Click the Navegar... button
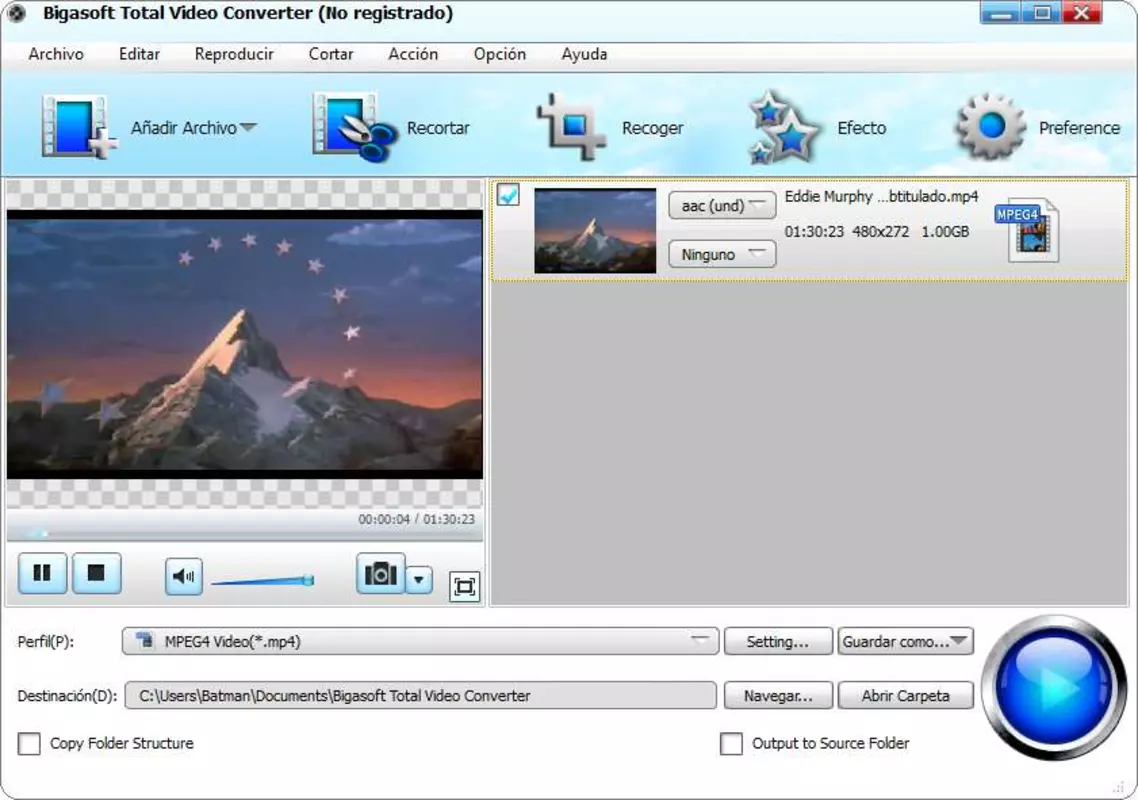 point(777,695)
